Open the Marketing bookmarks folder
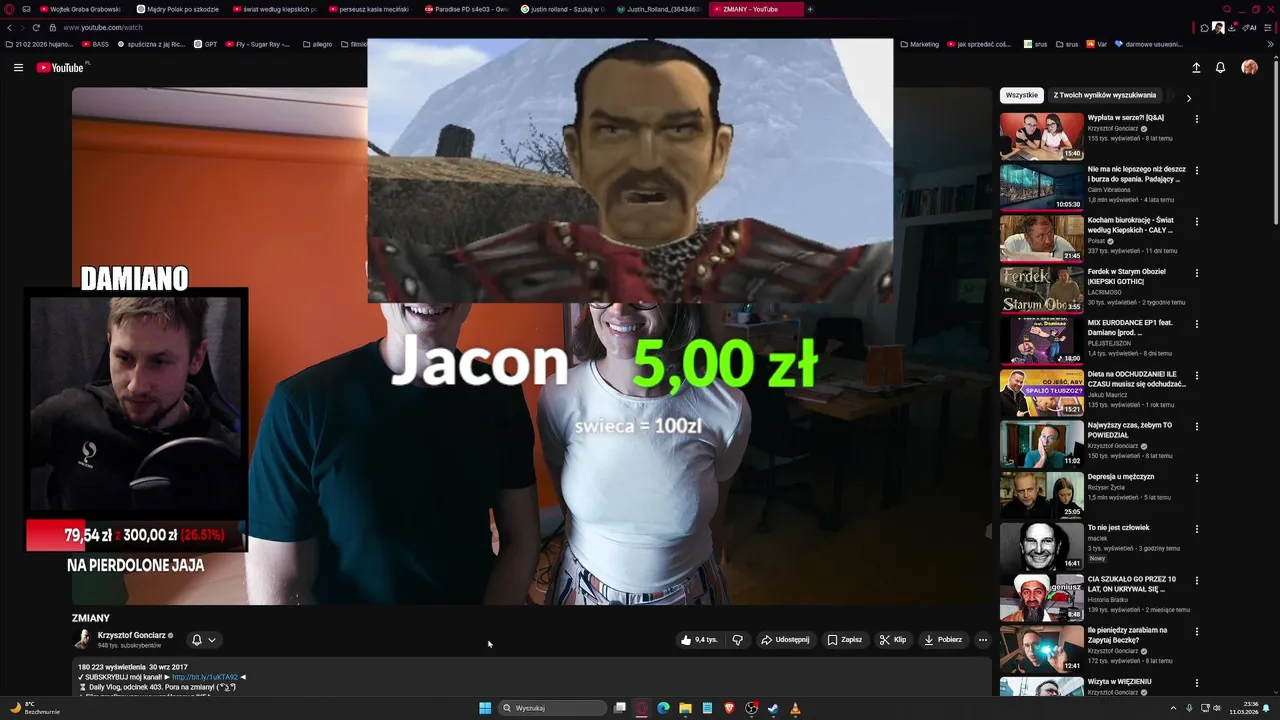Screen dimensions: 1280x720 pos(919,44)
